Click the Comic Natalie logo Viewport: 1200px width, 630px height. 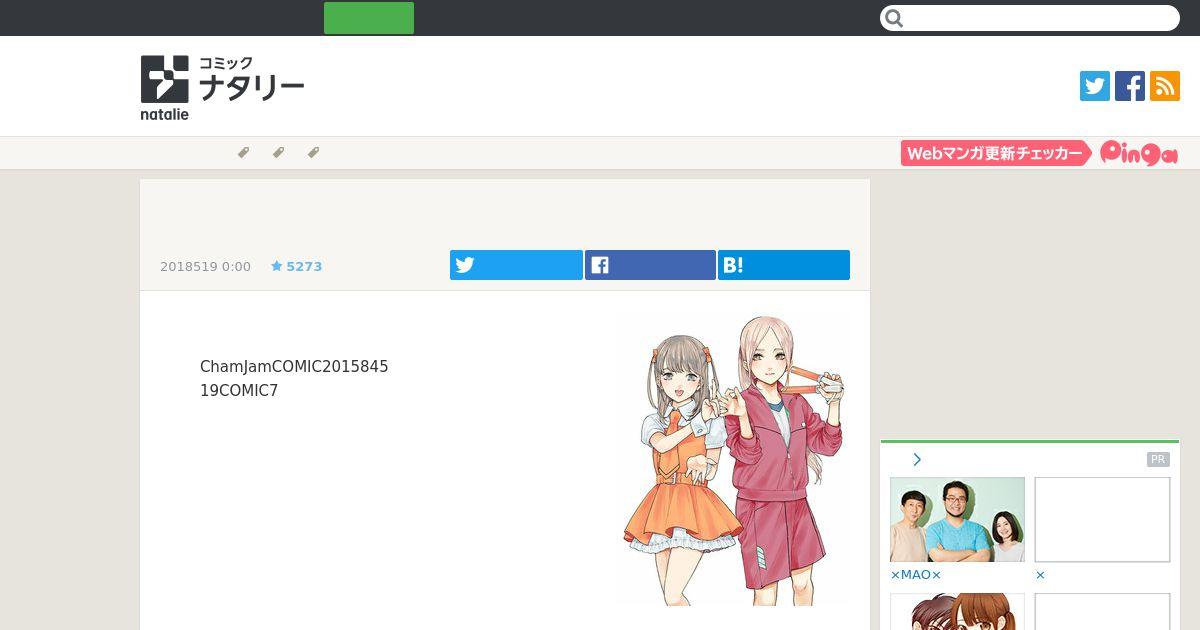(x=222, y=88)
